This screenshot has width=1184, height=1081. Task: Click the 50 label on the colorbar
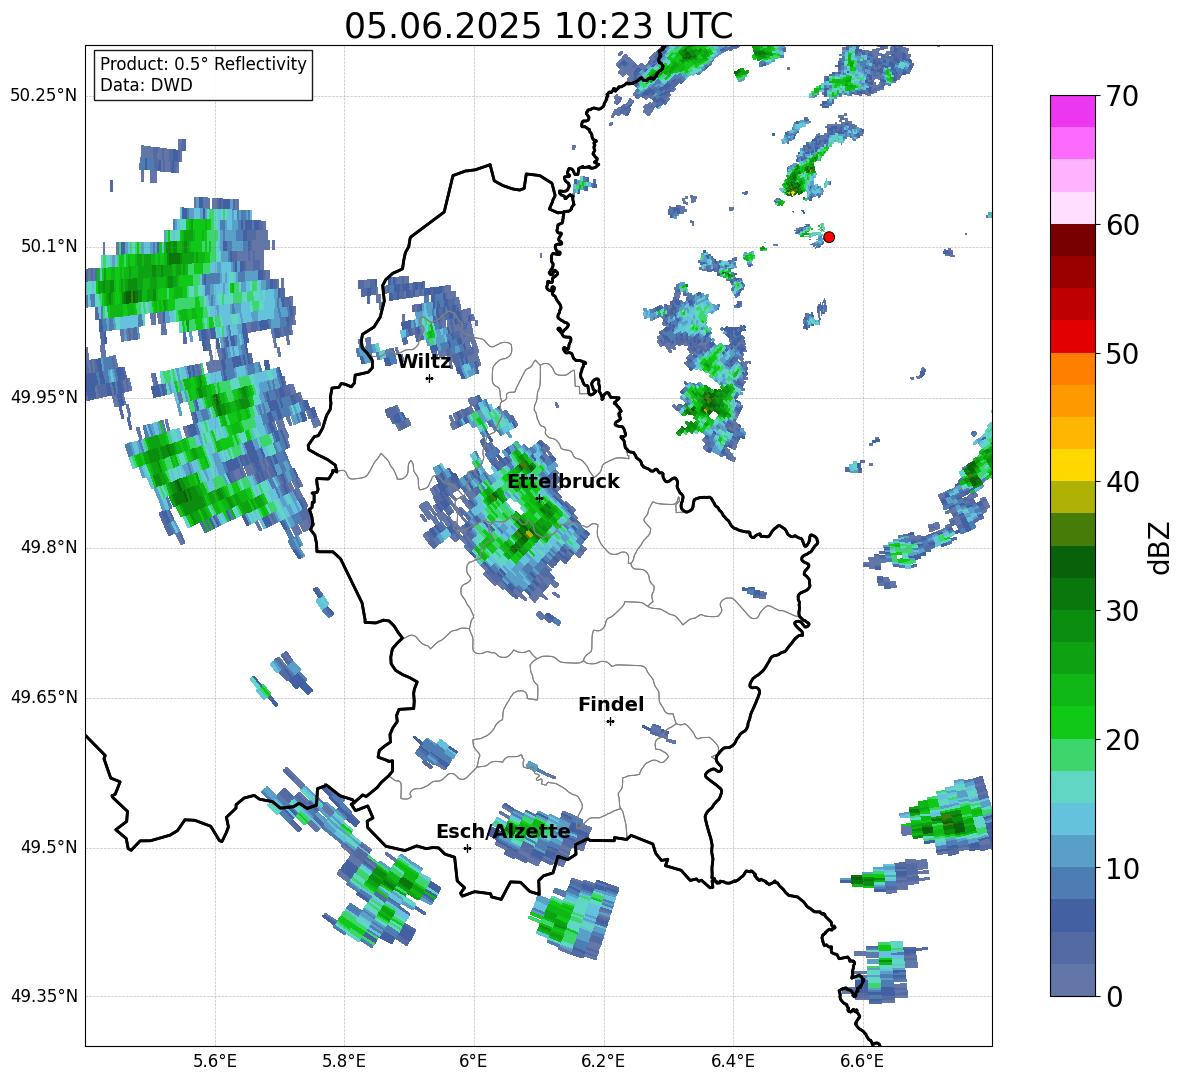1122,354
